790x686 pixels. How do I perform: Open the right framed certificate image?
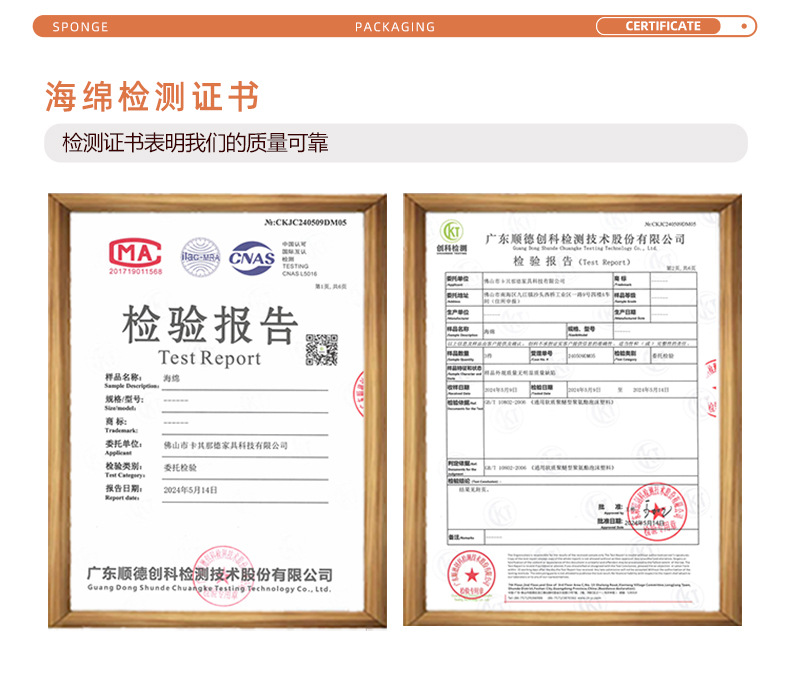coord(572,409)
